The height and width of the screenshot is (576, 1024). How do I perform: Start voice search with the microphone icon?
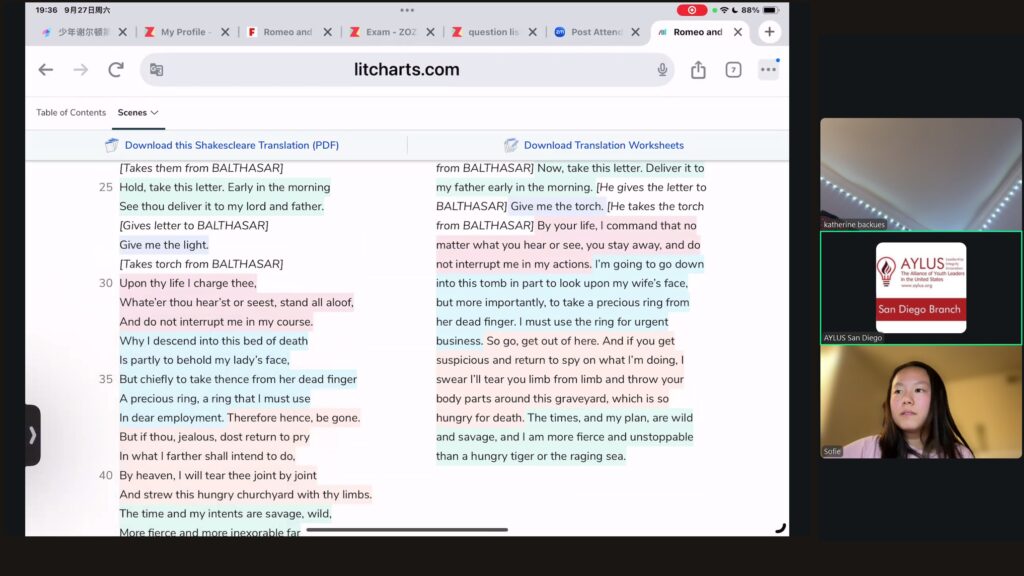(662, 70)
